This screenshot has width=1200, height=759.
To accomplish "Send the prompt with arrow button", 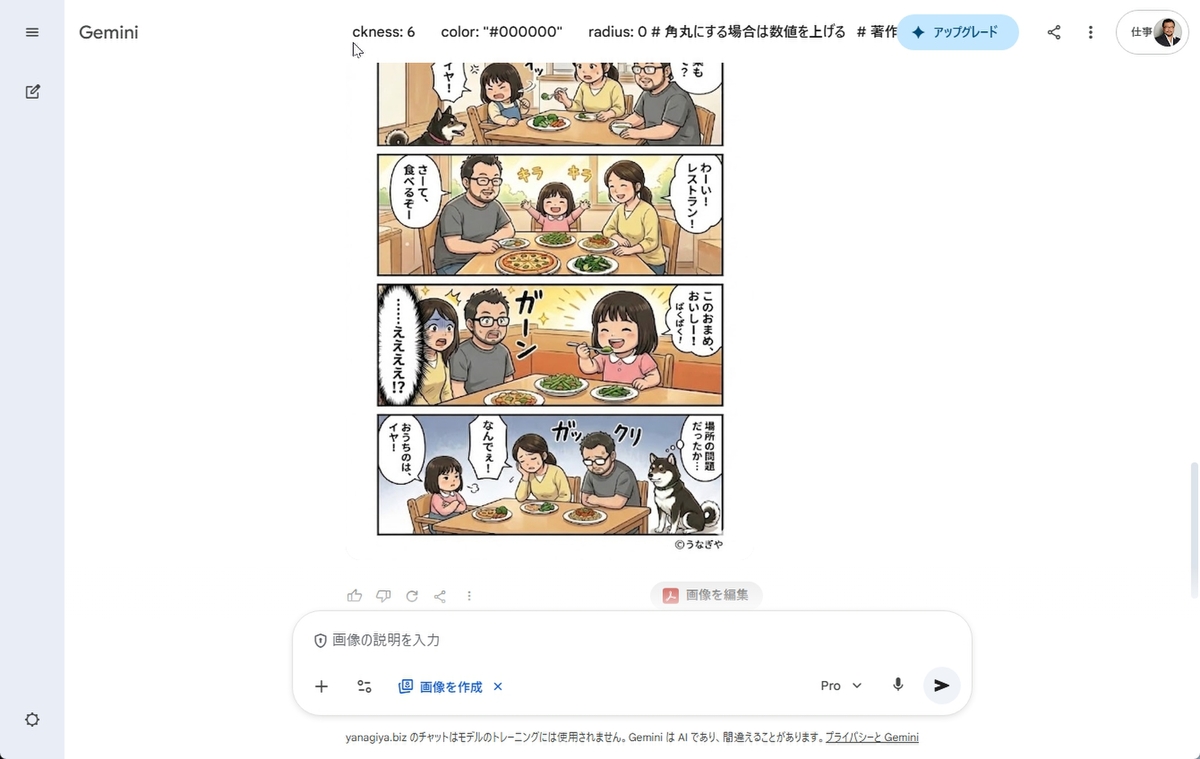I will (941, 685).
